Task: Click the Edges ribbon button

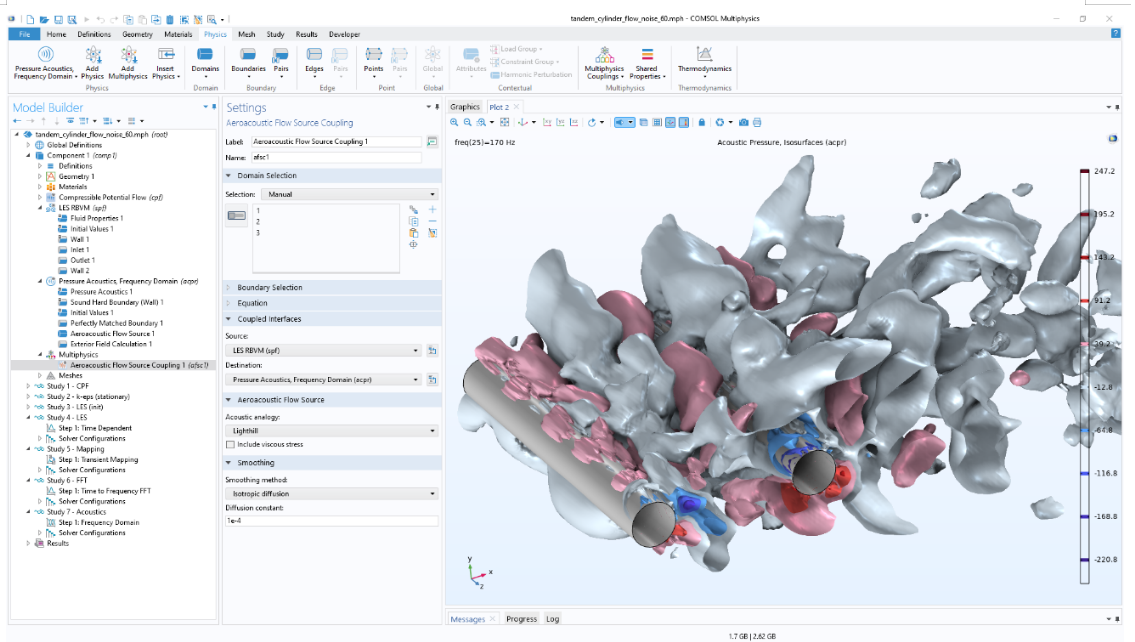Action: tap(314, 63)
